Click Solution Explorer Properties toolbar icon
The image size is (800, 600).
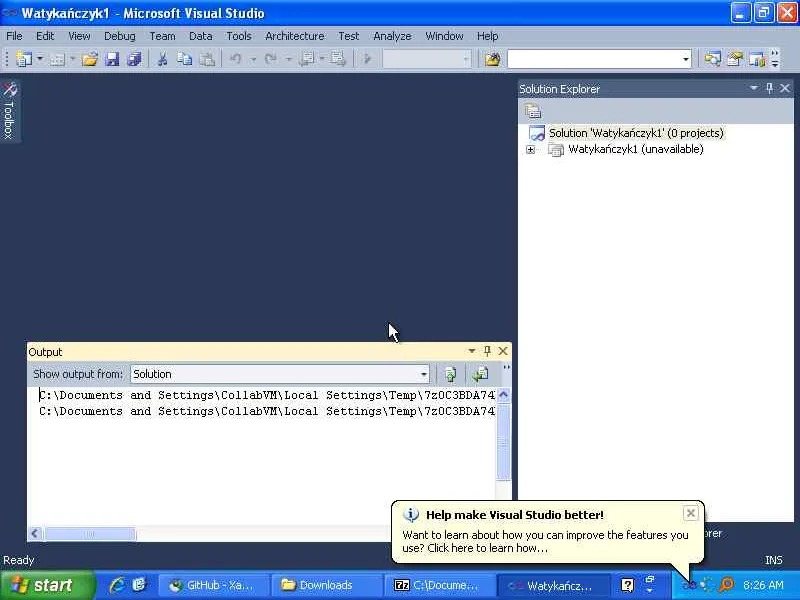click(x=533, y=111)
